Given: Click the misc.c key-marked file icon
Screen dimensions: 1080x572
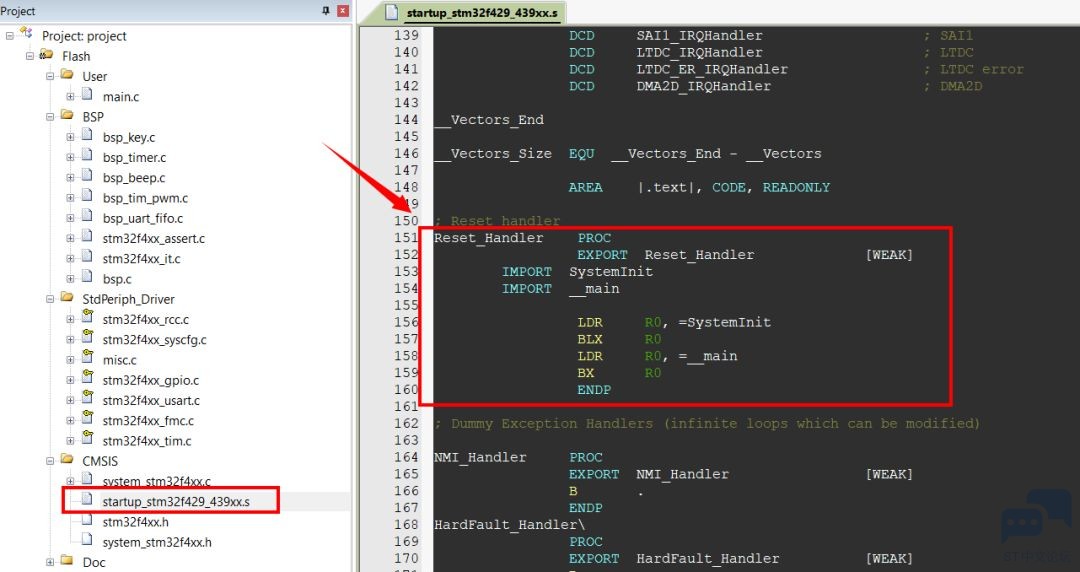Looking at the screenshot, I should coord(87,358).
